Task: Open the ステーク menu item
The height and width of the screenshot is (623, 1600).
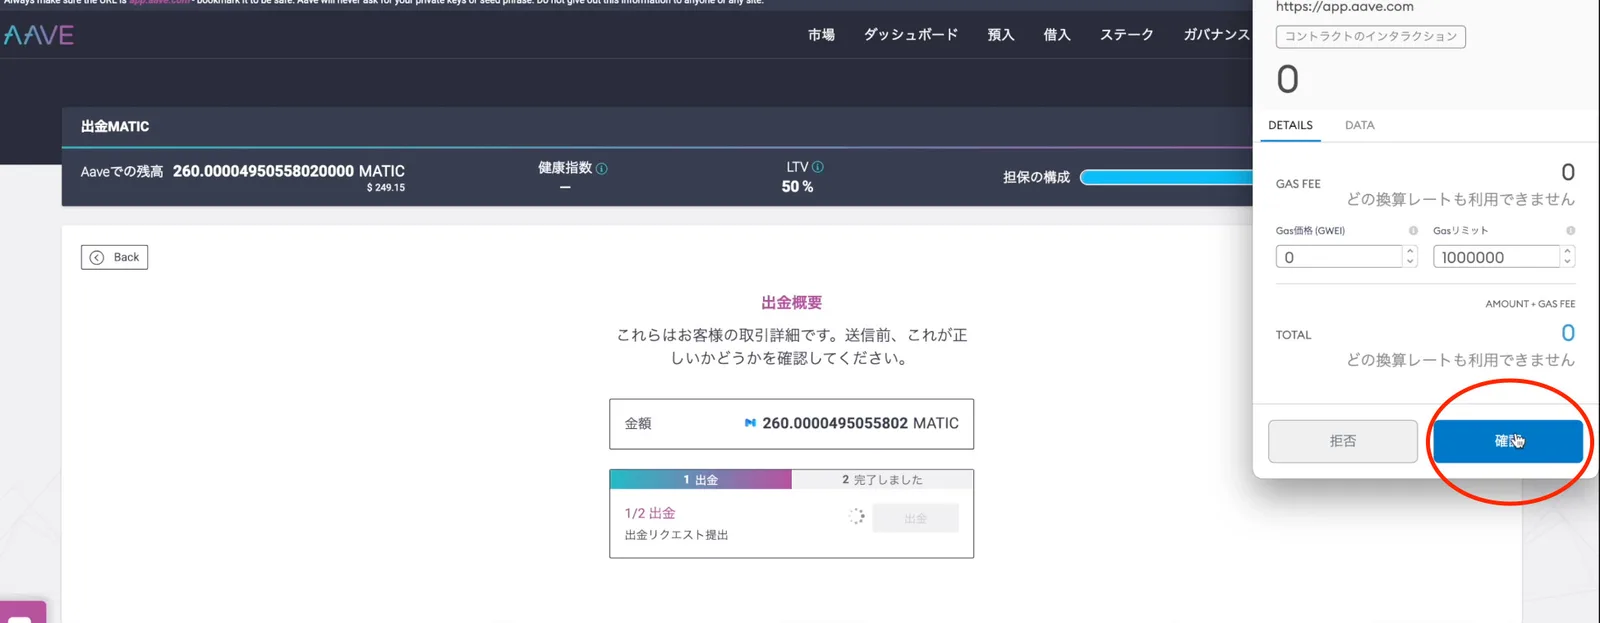Action: pos(1127,35)
